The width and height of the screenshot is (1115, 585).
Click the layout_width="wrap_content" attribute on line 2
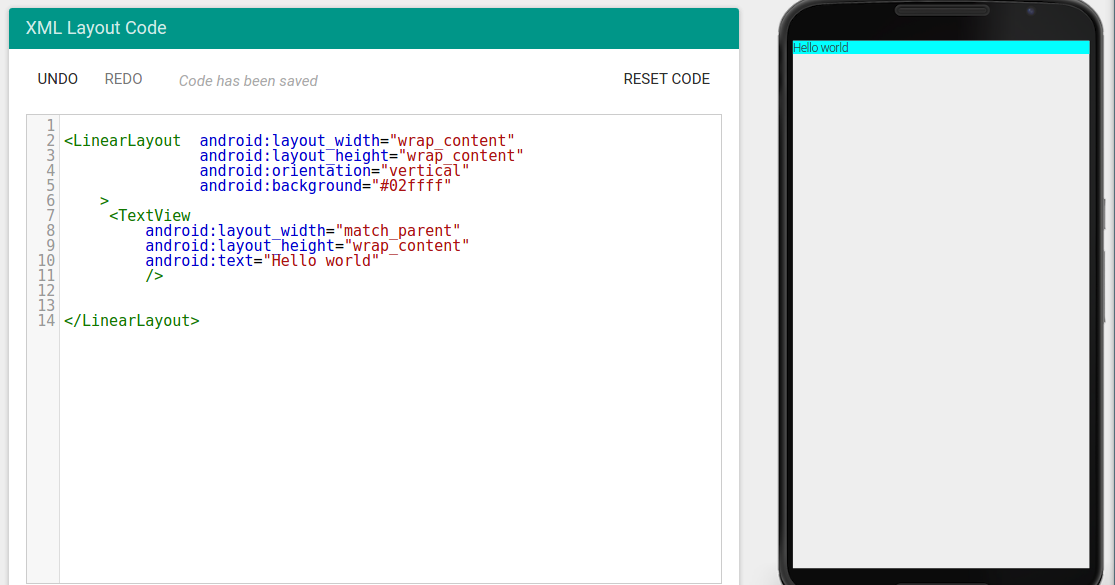point(357,141)
